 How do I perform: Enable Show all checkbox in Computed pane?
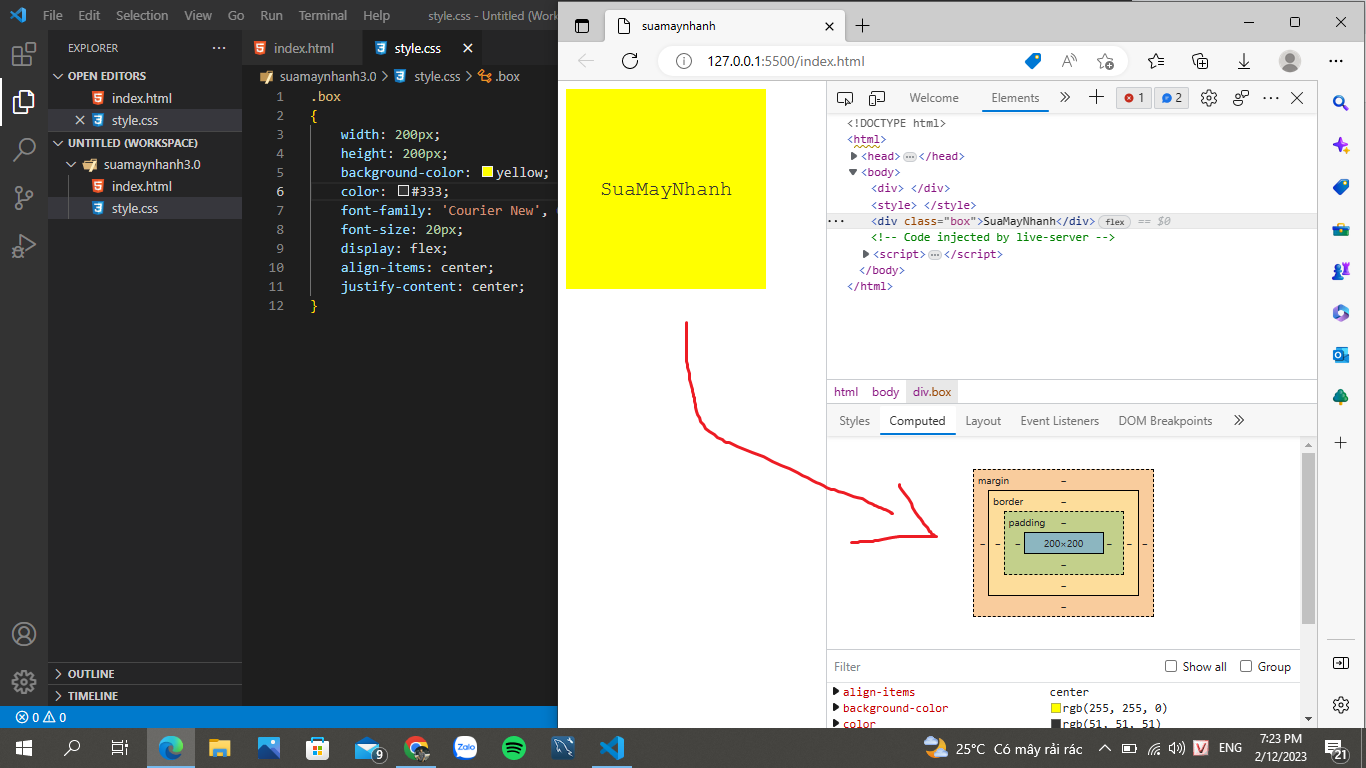click(1171, 666)
